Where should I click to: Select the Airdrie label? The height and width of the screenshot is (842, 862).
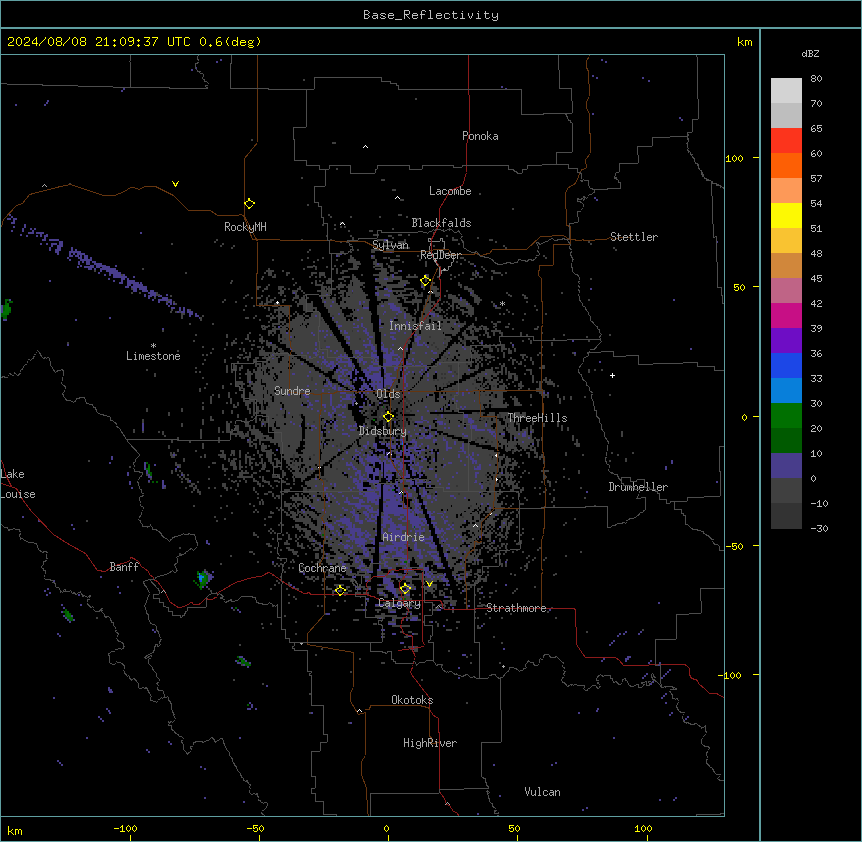pos(404,537)
